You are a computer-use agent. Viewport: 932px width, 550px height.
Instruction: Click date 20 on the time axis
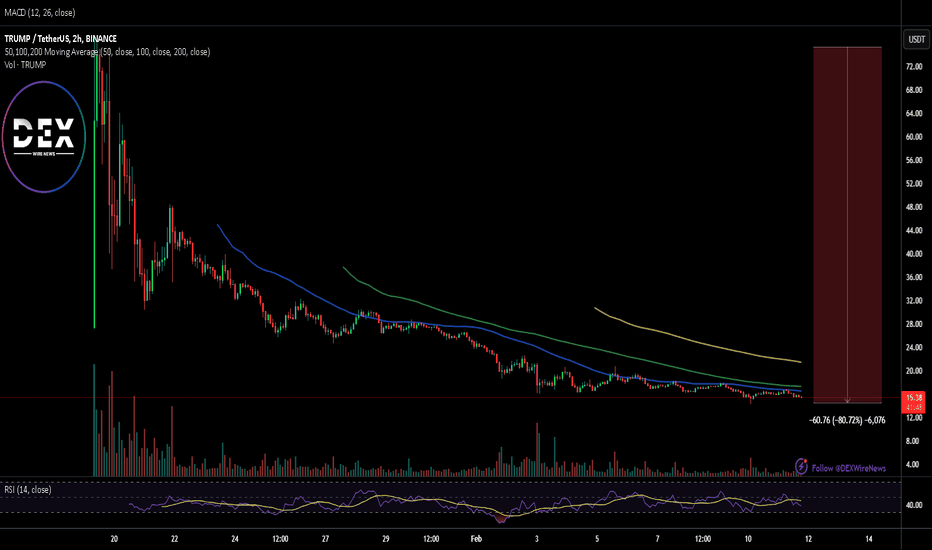pyautogui.click(x=114, y=539)
